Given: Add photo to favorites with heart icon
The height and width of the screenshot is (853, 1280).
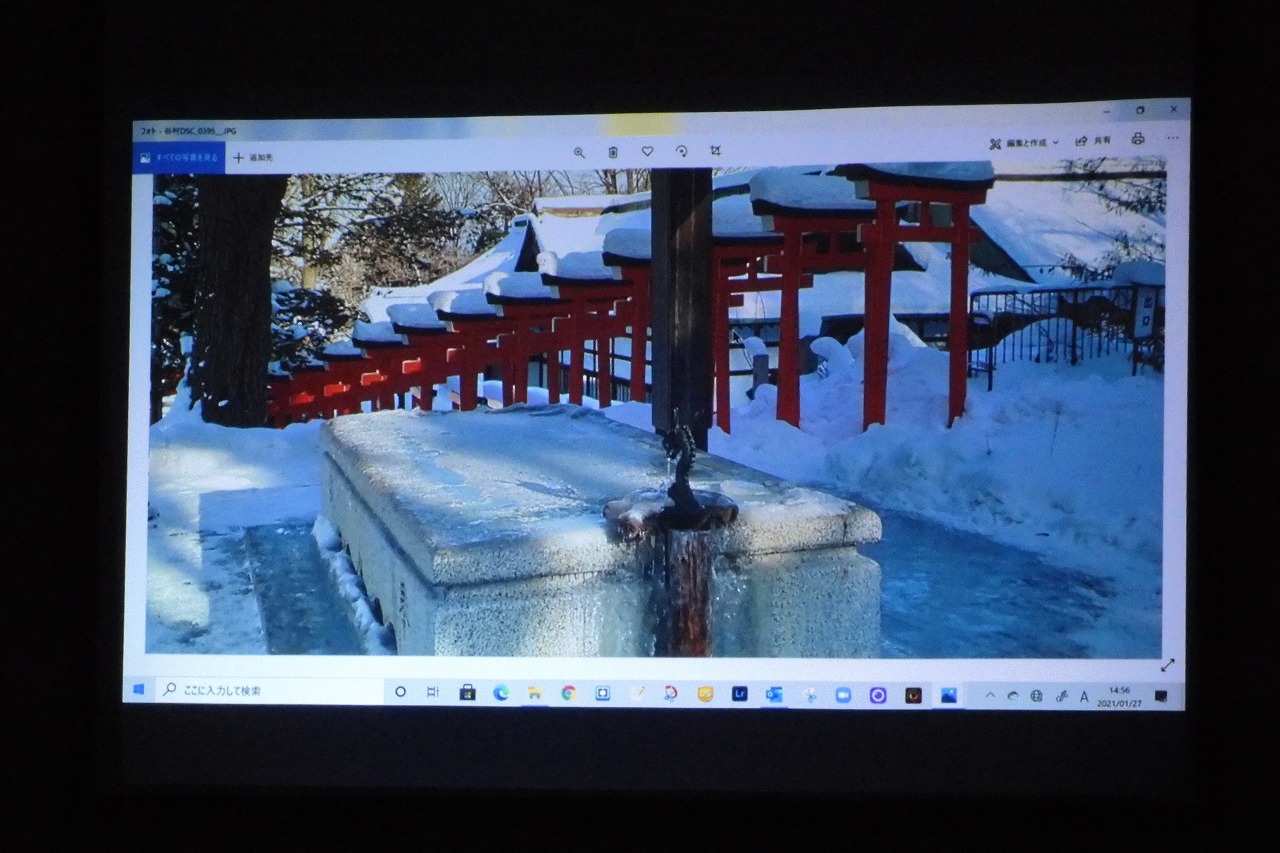Looking at the screenshot, I should coord(647,151).
